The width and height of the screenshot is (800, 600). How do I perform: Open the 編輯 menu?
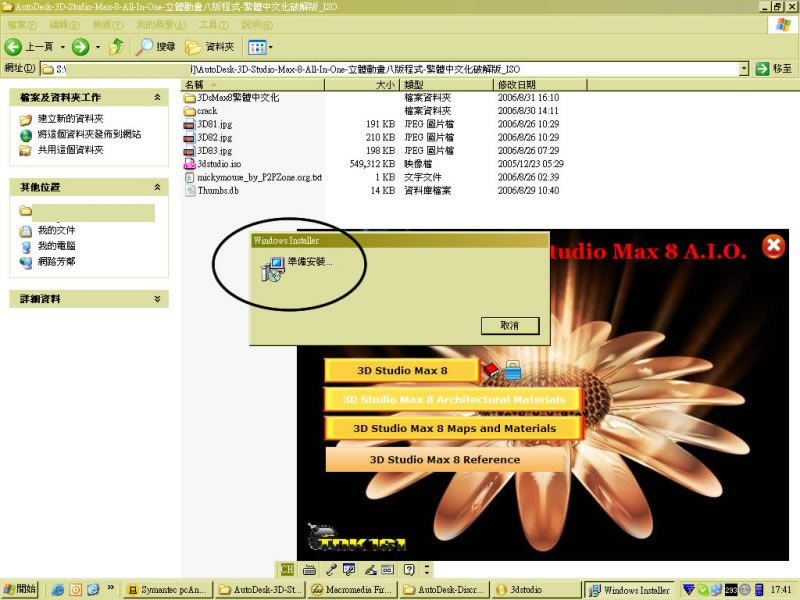(64, 25)
